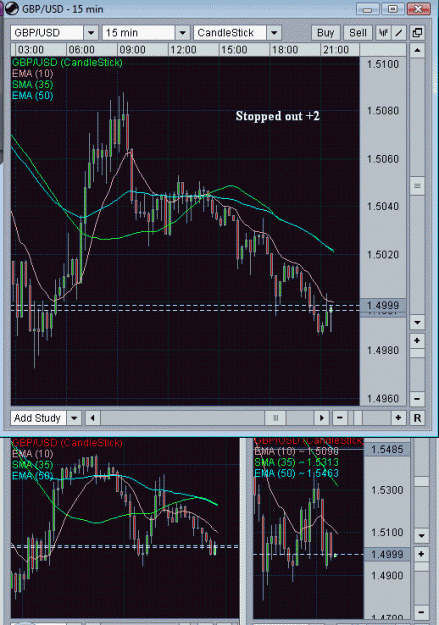This screenshot has height=625, width=439.
Task: Click the 1.5100 price axis label
Action: tap(383, 65)
